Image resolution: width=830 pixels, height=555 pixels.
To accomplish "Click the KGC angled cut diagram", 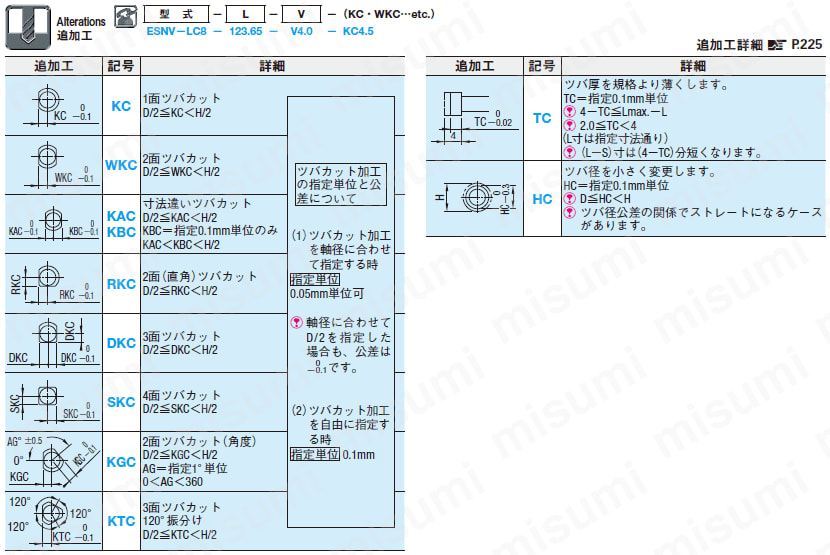I will [x=54, y=461].
